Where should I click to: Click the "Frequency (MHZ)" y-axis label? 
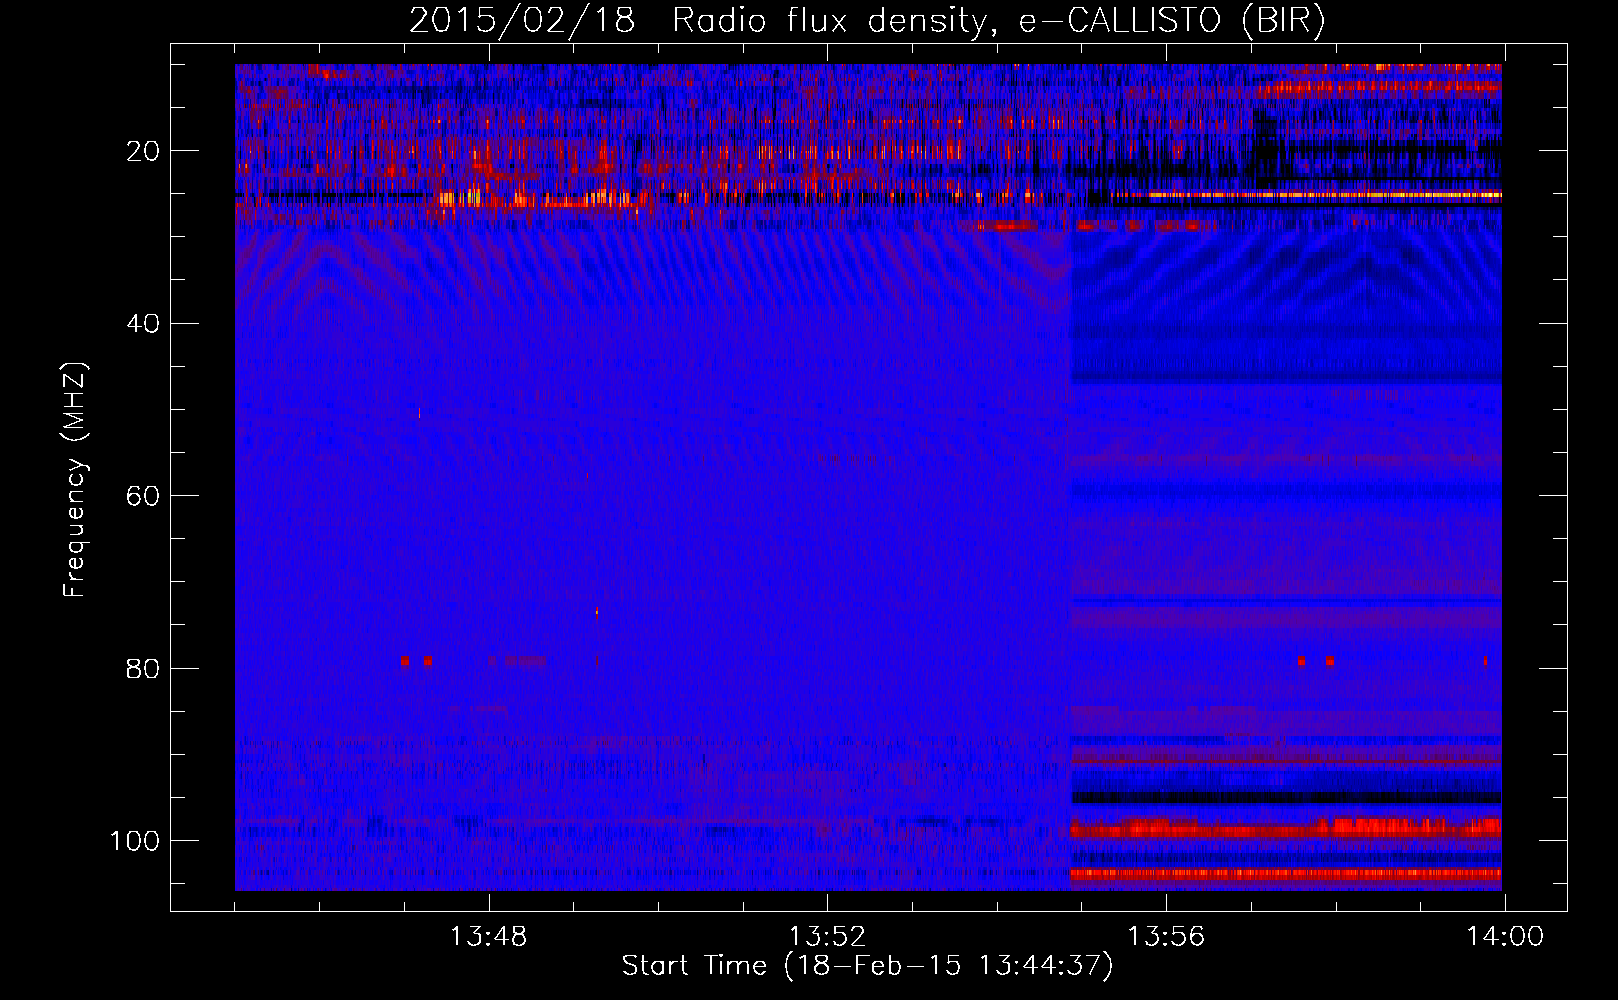click(x=76, y=480)
